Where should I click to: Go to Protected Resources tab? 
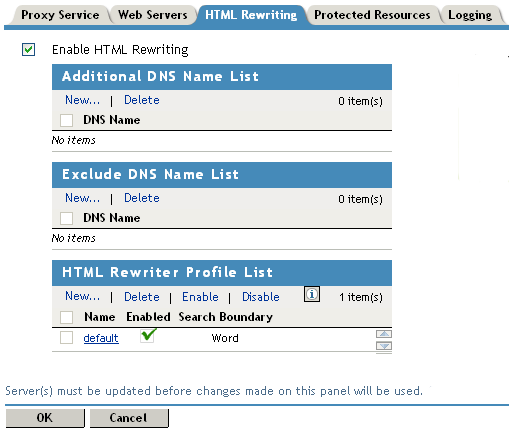click(372, 15)
